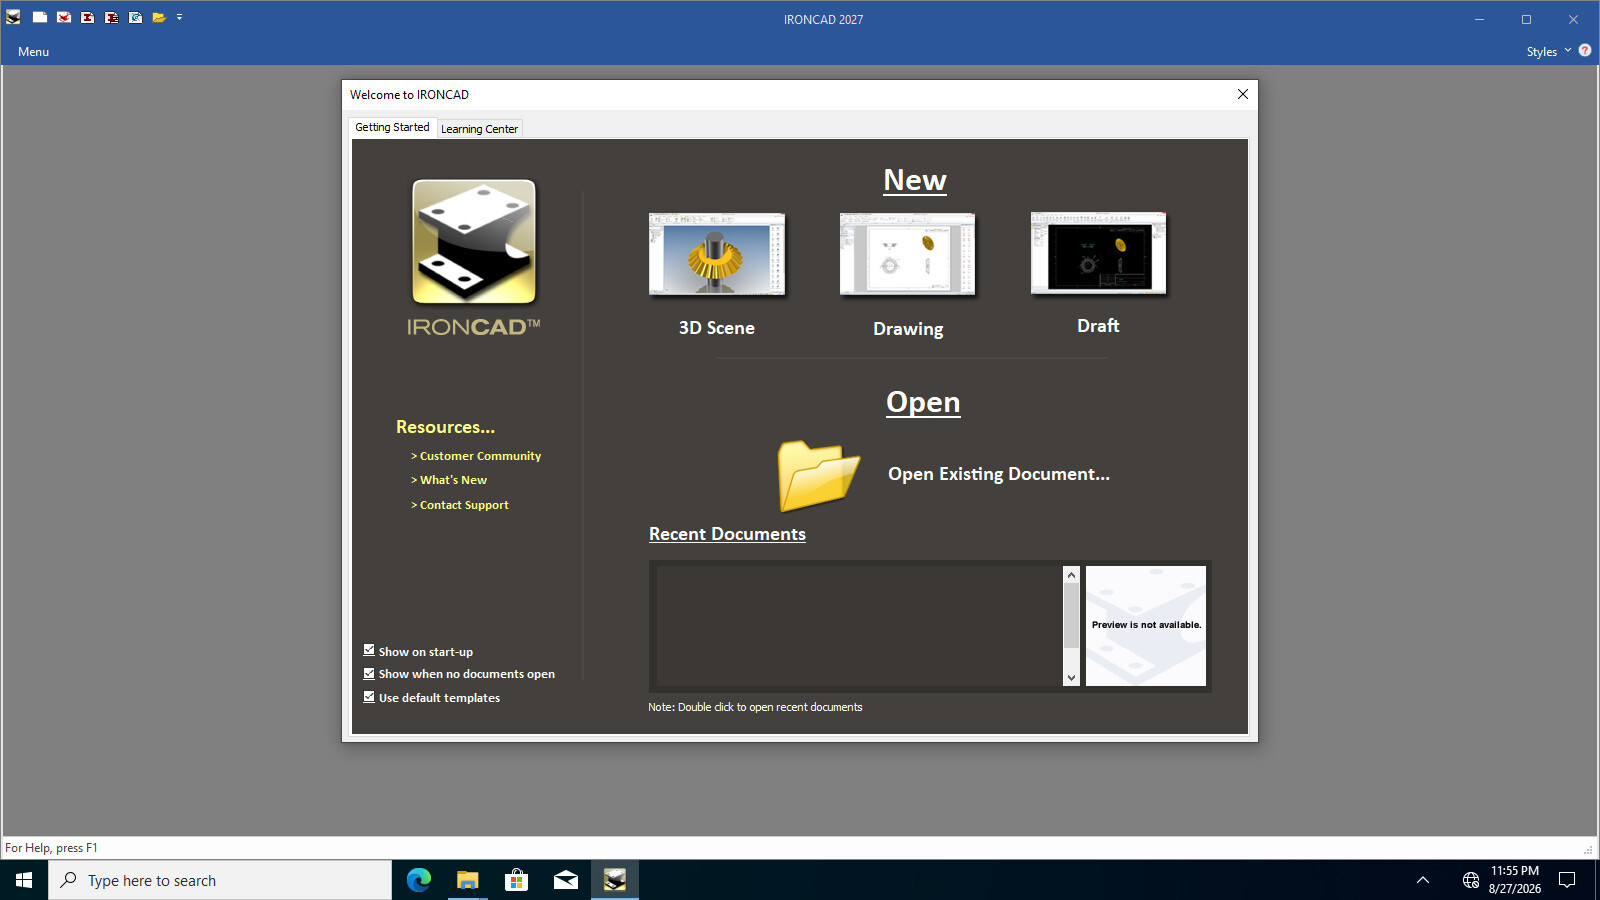This screenshot has width=1600, height=900.
Task: Open the notification center icon
Action: tap(1567, 880)
